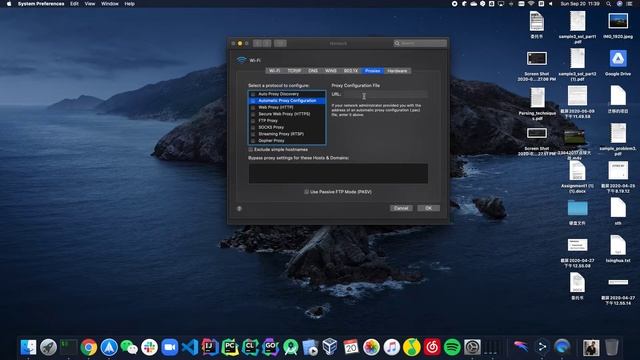Viewport: 640px width, 360px height.
Task: Open Visual Studio Code in Dock
Action: [x=190, y=347]
